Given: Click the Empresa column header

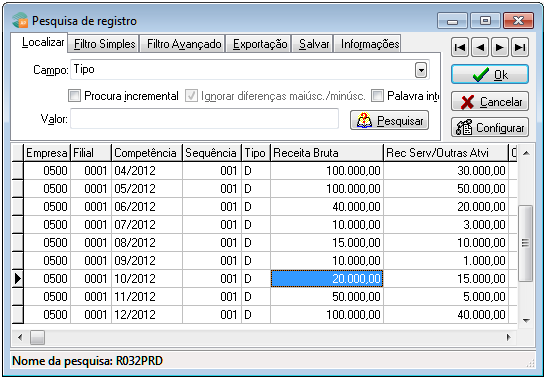Looking at the screenshot, I should (x=47, y=153).
